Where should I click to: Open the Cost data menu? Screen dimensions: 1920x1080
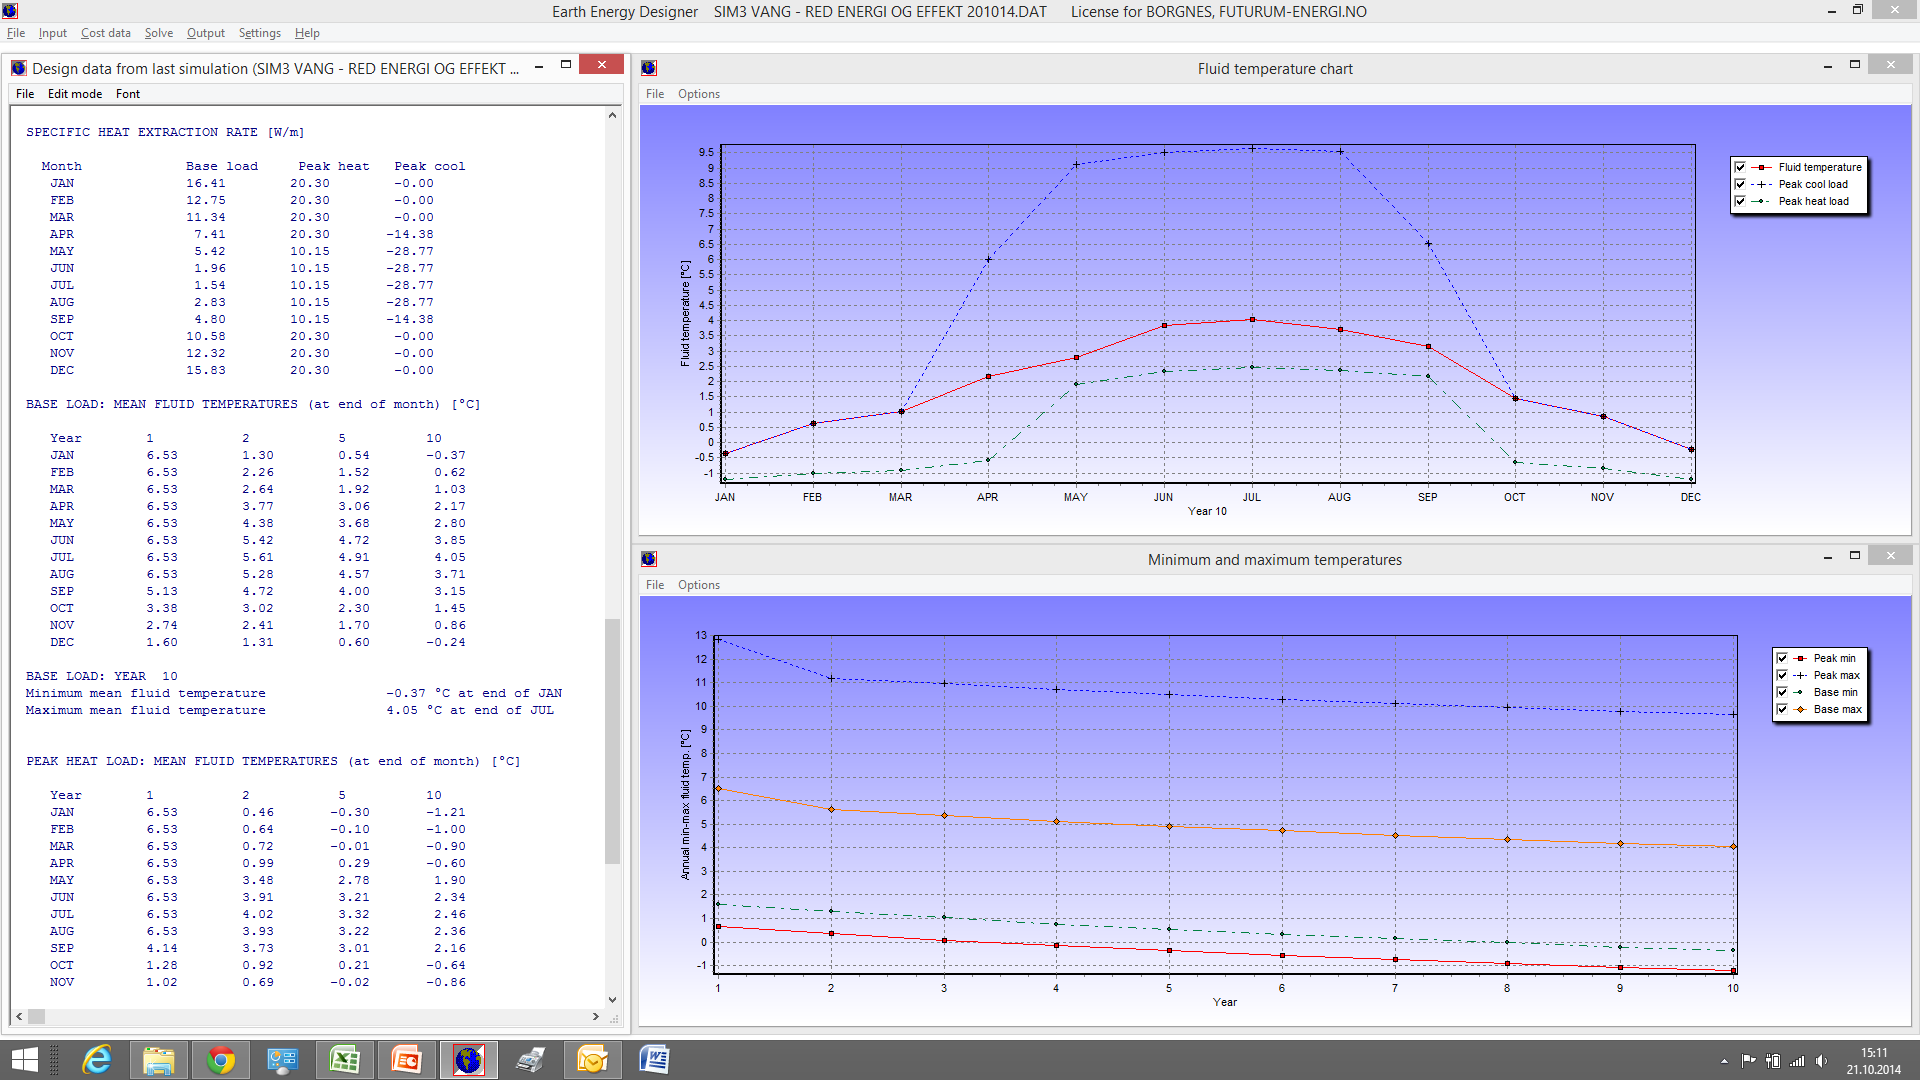point(106,33)
